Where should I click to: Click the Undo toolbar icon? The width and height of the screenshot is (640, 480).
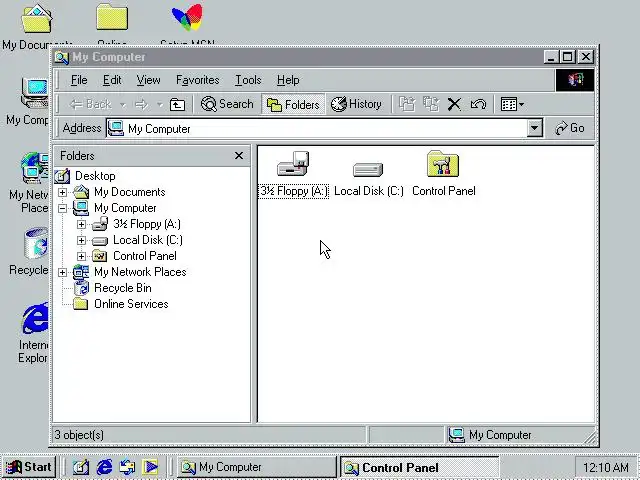coord(478,104)
